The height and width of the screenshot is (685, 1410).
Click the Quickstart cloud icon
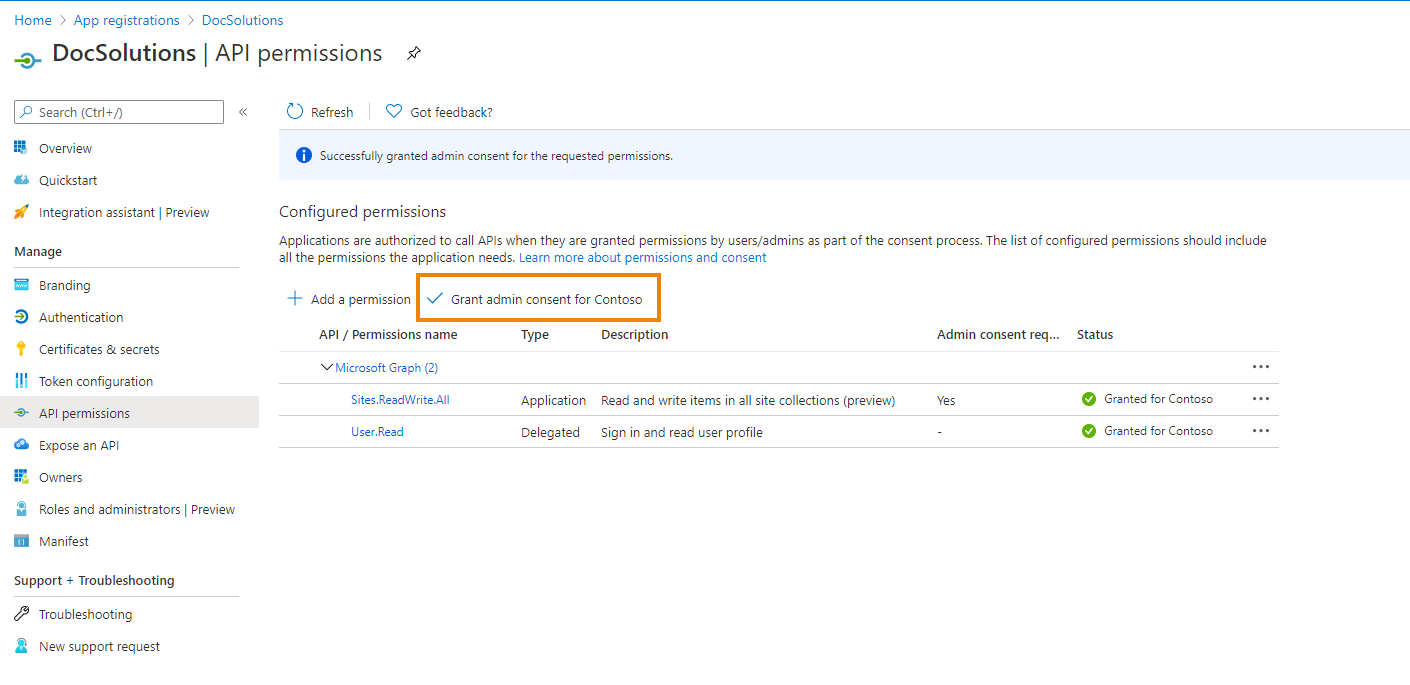click(x=21, y=181)
